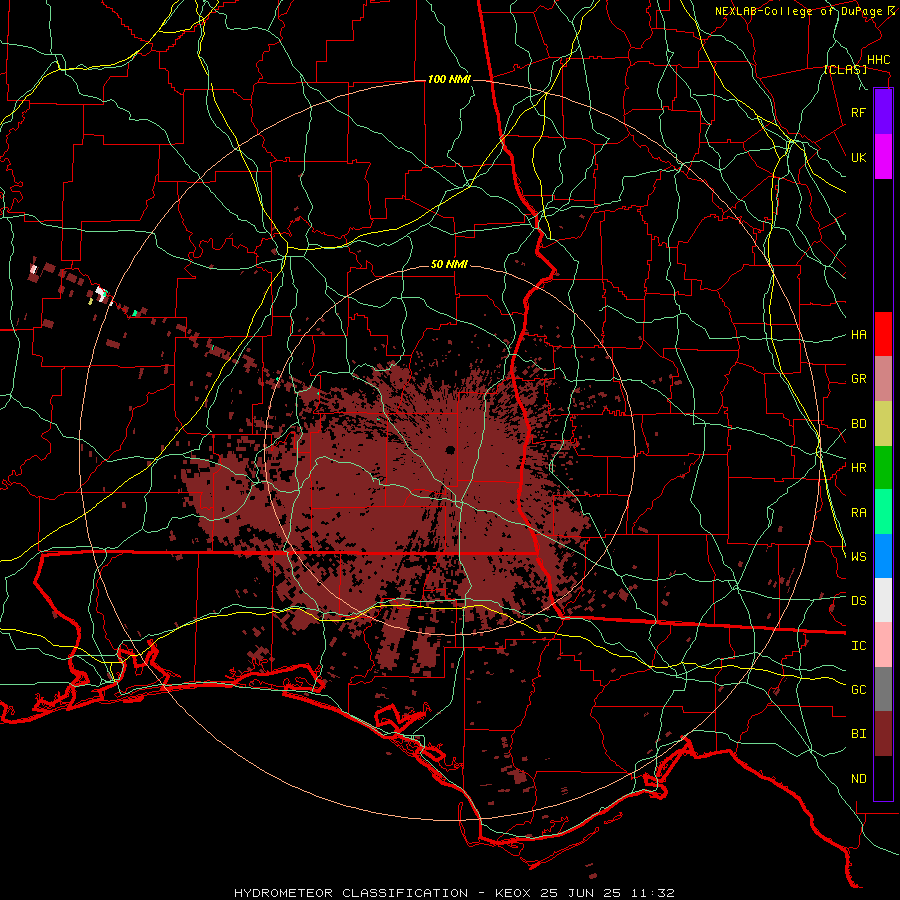Click the BD yellow legend swatch
900x900 pixels.
pos(883,424)
